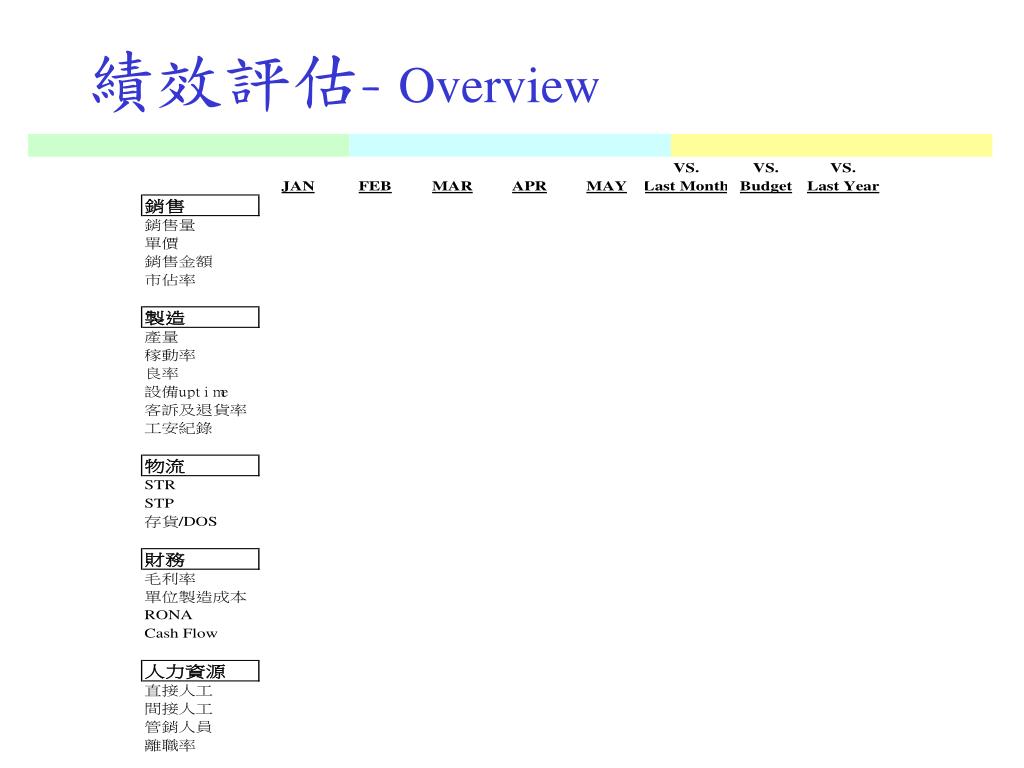
Task: Click the 設備uptime row label
Action: [186, 392]
